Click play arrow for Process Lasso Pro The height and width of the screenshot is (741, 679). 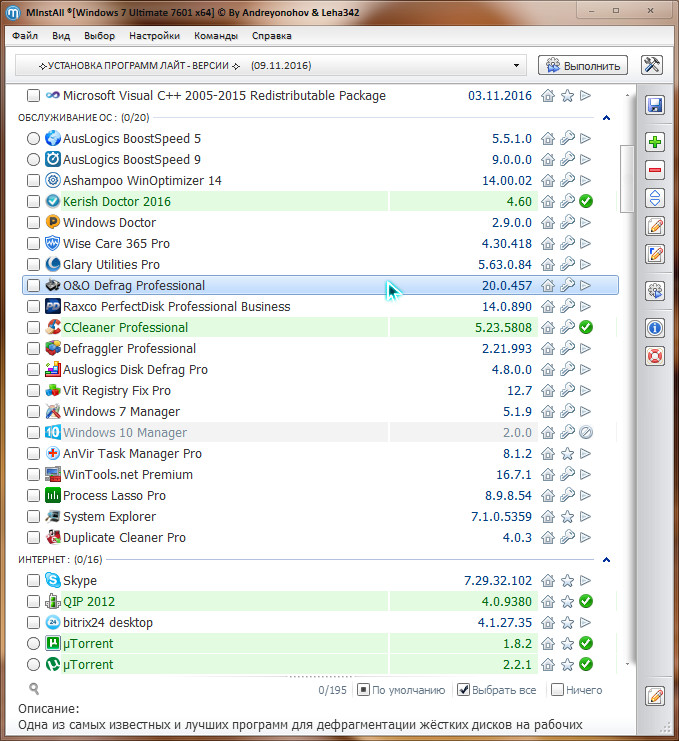point(585,495)
